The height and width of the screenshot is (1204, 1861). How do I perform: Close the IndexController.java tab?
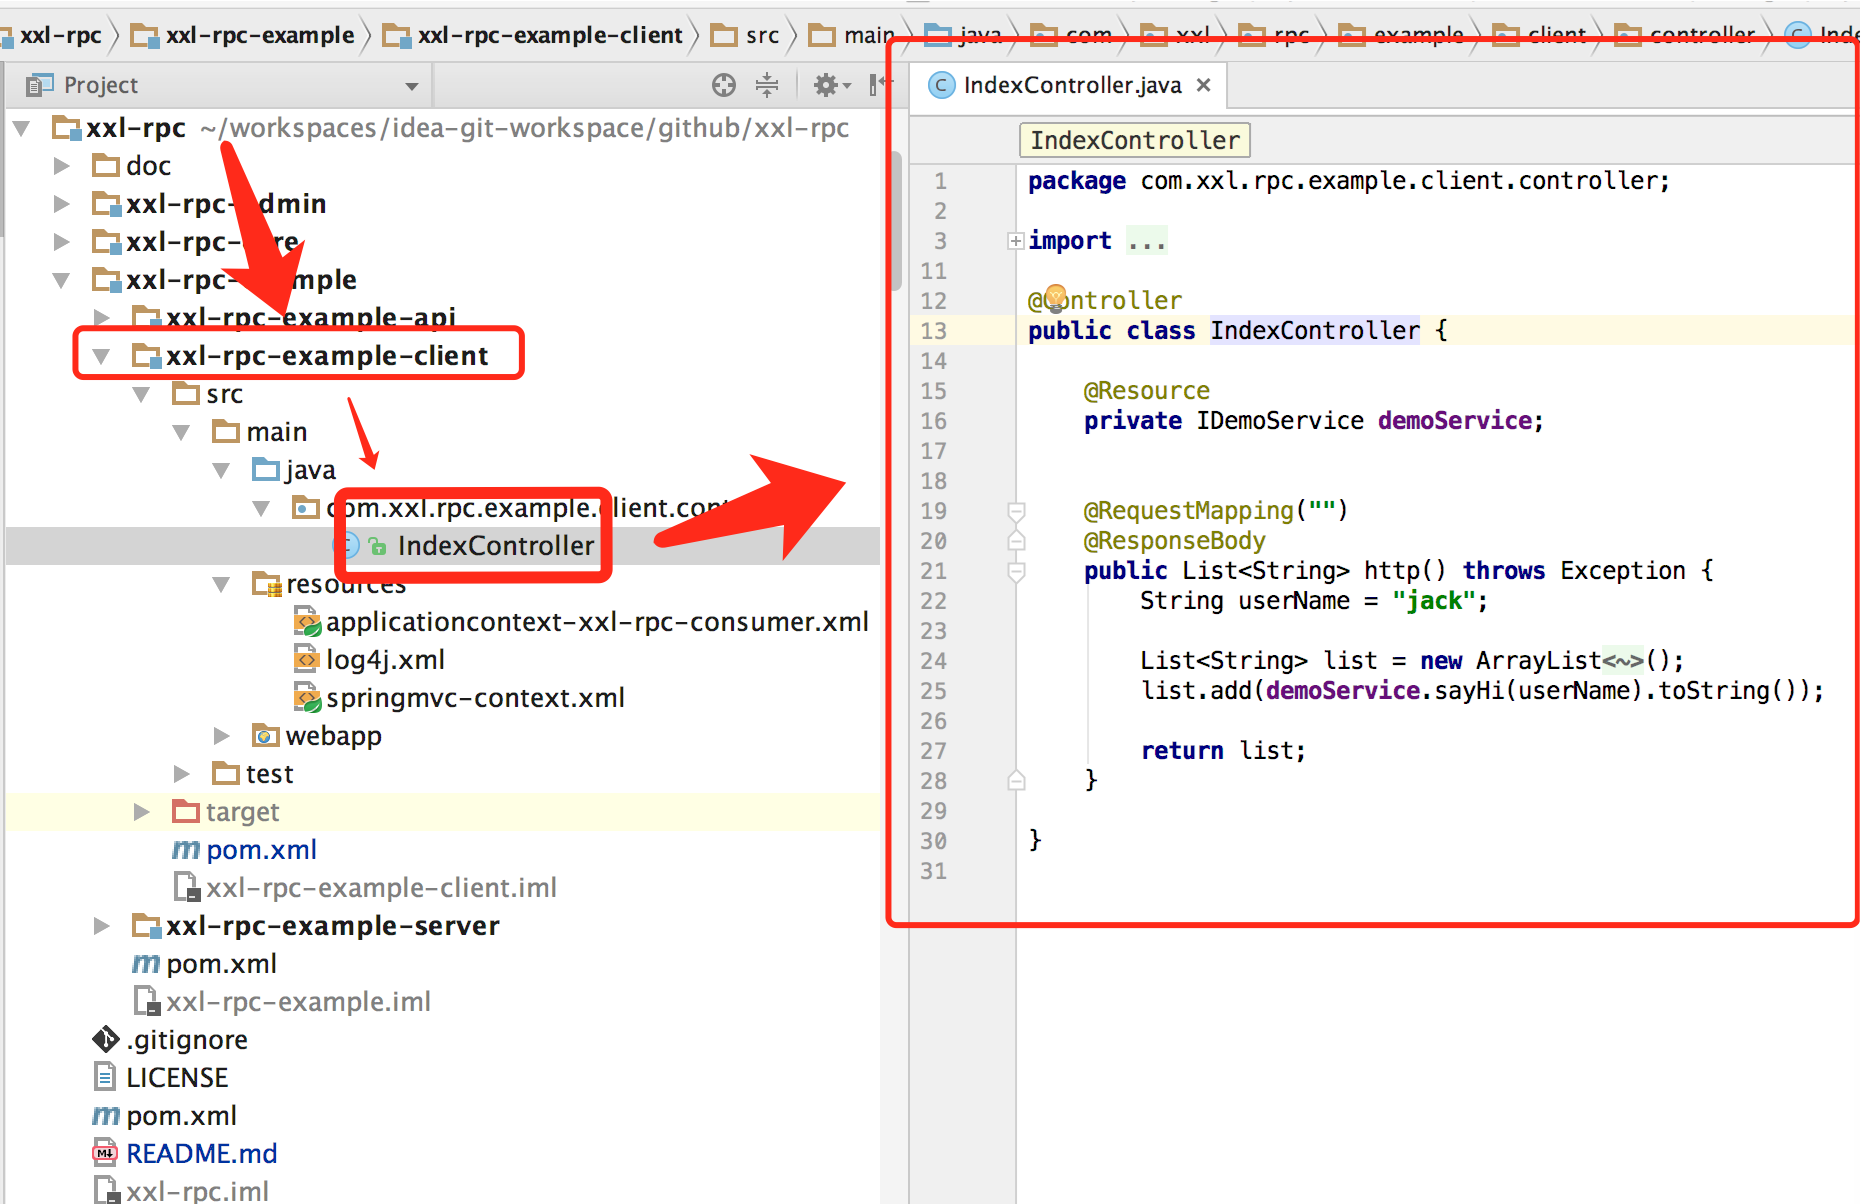(x=1204, y=85)
